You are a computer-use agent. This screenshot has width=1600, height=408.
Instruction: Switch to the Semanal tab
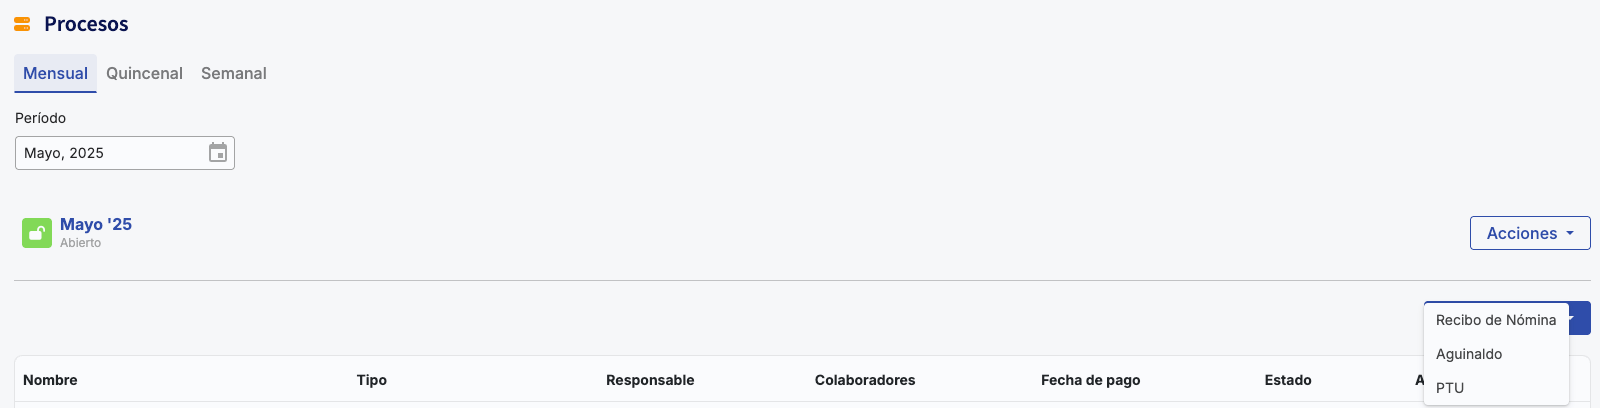tap(234, 73)
